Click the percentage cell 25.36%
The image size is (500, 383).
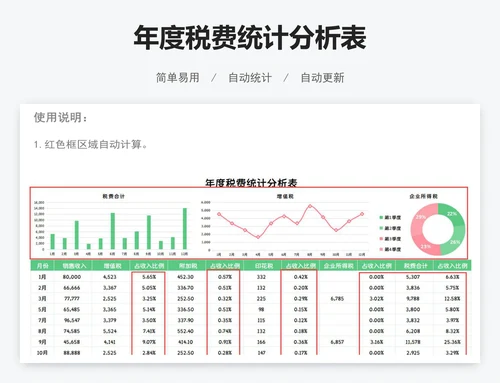(452, 342)
